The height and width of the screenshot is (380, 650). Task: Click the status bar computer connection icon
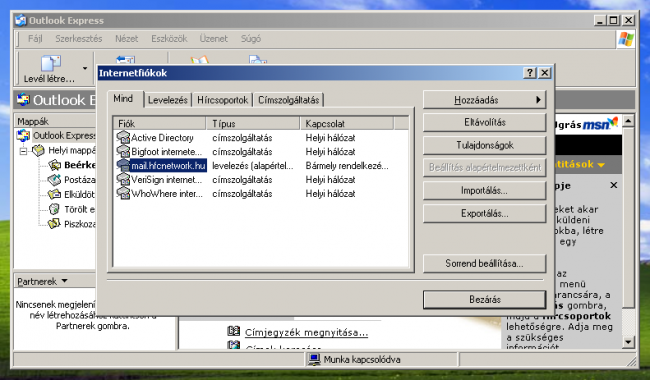(x=314, y=359)
